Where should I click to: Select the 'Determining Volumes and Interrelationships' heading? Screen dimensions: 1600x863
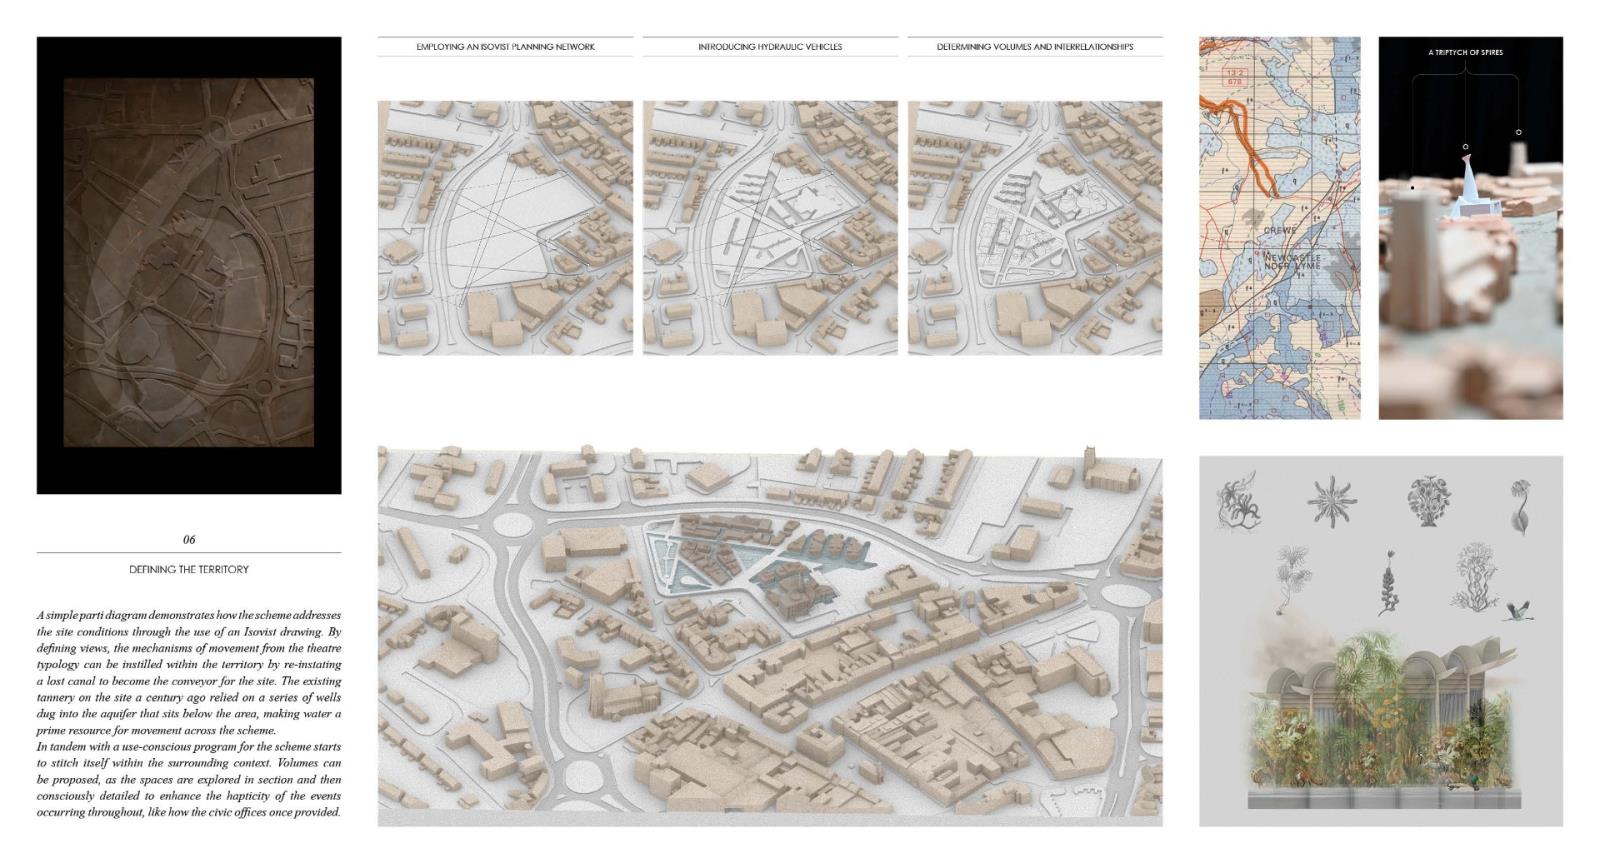[1034, 47]
